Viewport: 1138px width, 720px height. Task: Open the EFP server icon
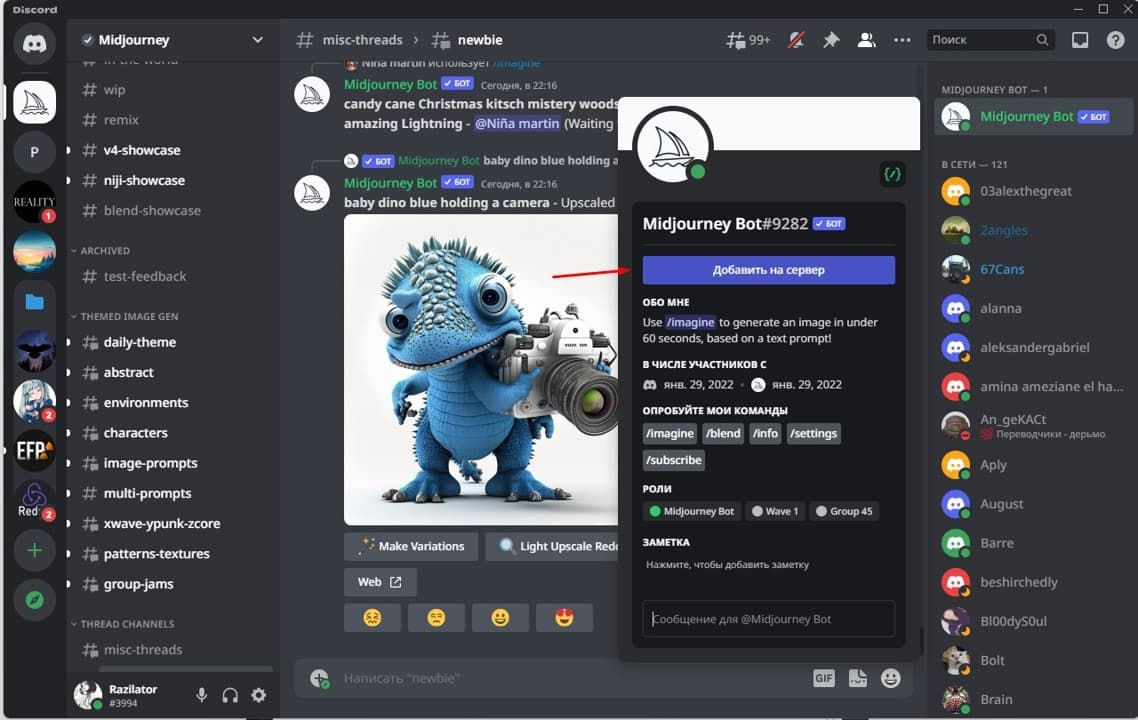[x=34, y=451]
